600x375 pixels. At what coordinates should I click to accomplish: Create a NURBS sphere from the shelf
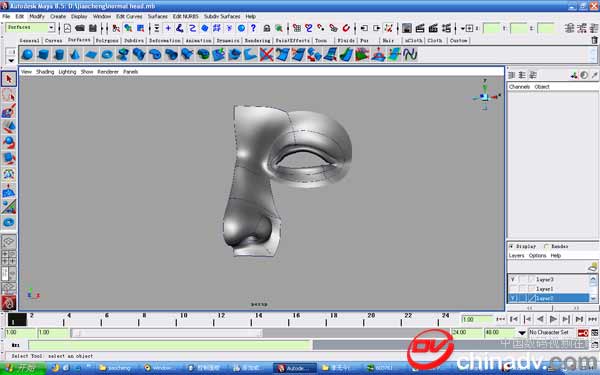27,54
